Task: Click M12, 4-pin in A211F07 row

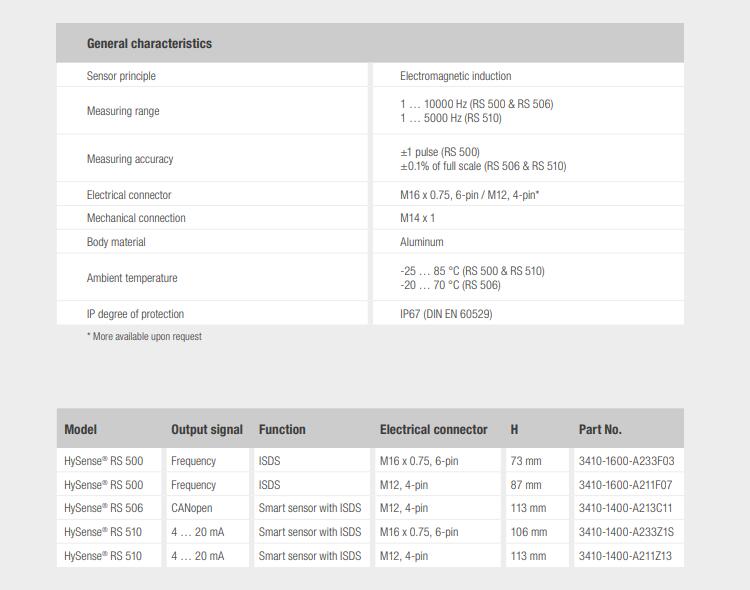Action: (404, 485)
